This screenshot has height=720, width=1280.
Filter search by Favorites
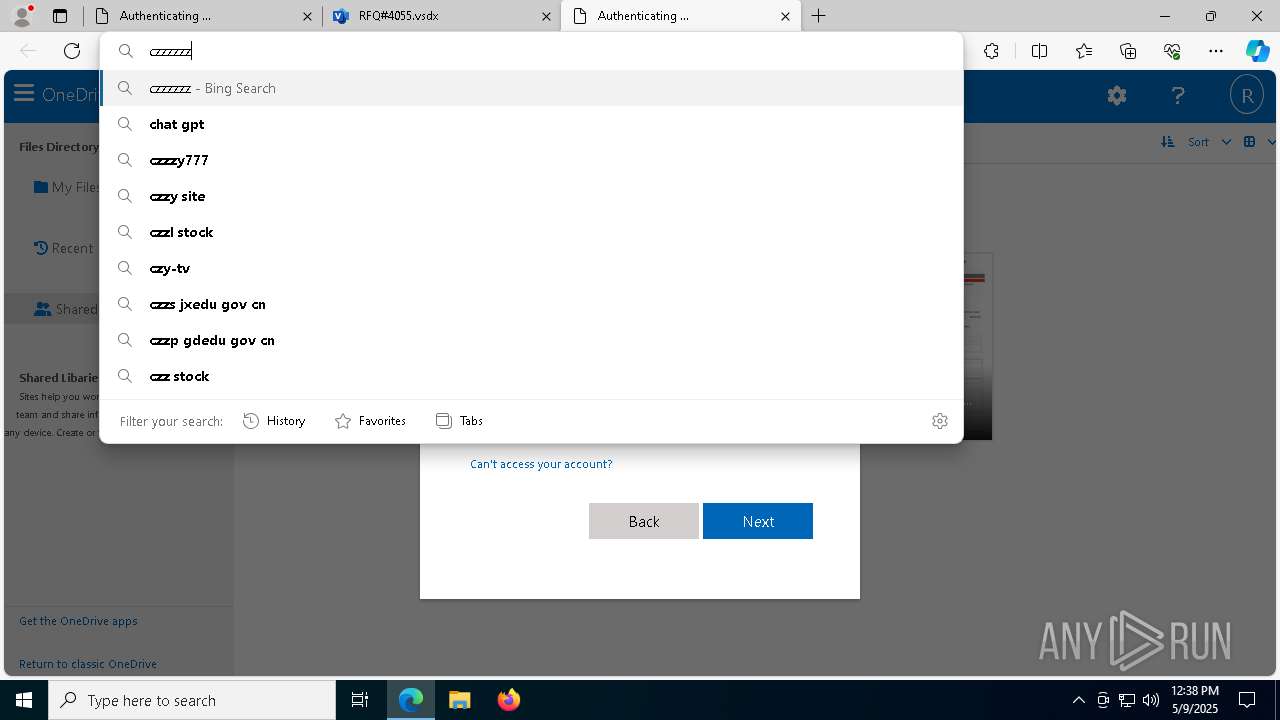[x=370, y=421]
